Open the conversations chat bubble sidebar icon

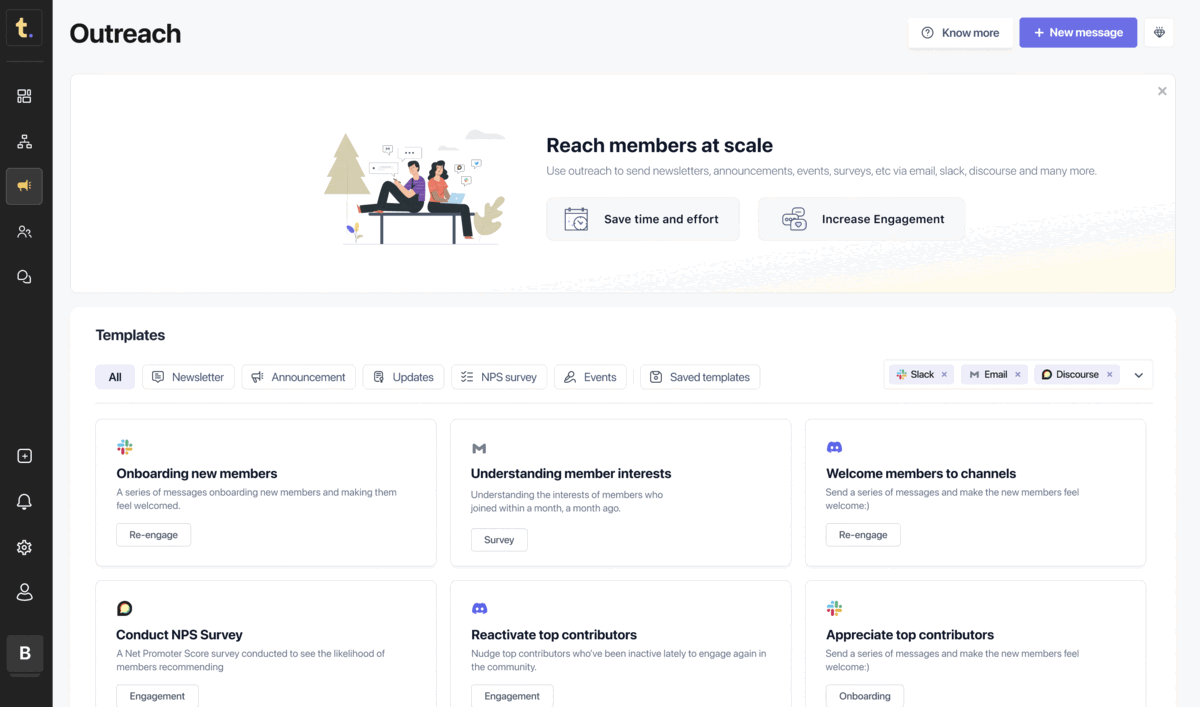(24, 277)
